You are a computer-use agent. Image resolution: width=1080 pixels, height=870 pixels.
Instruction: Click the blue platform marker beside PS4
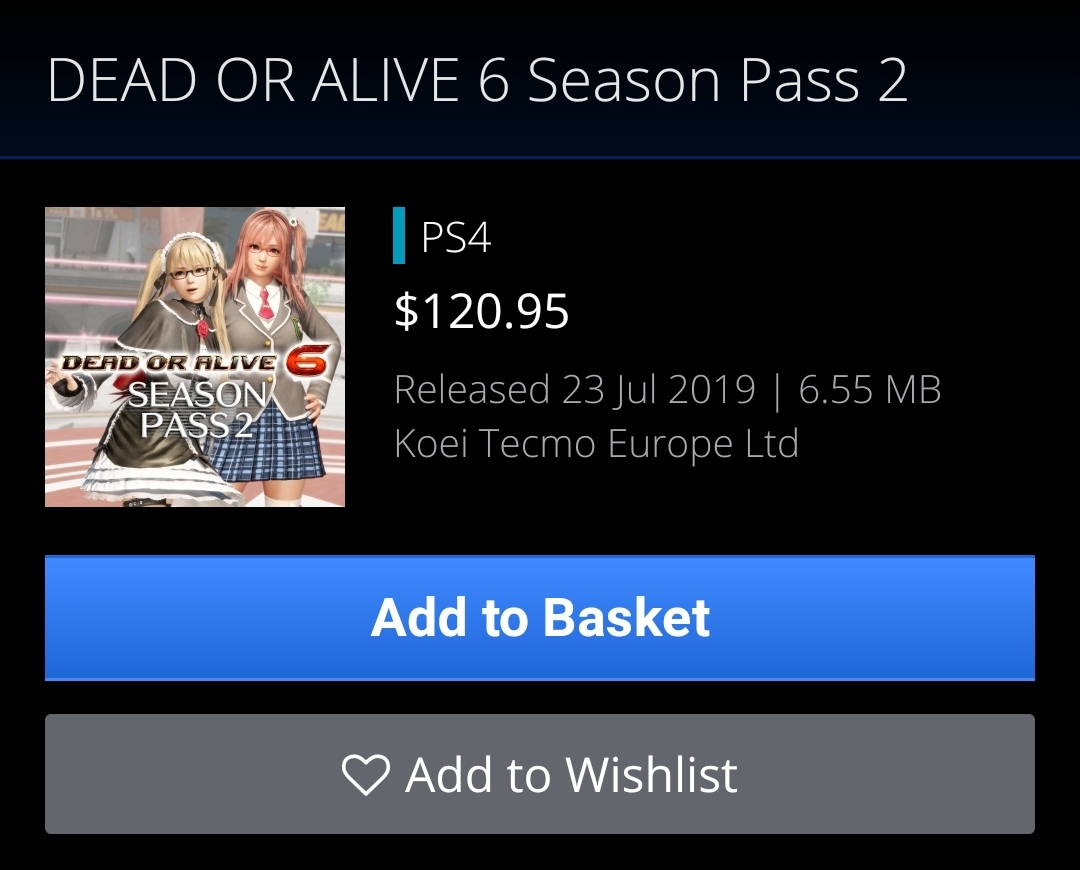click(399, 236)
